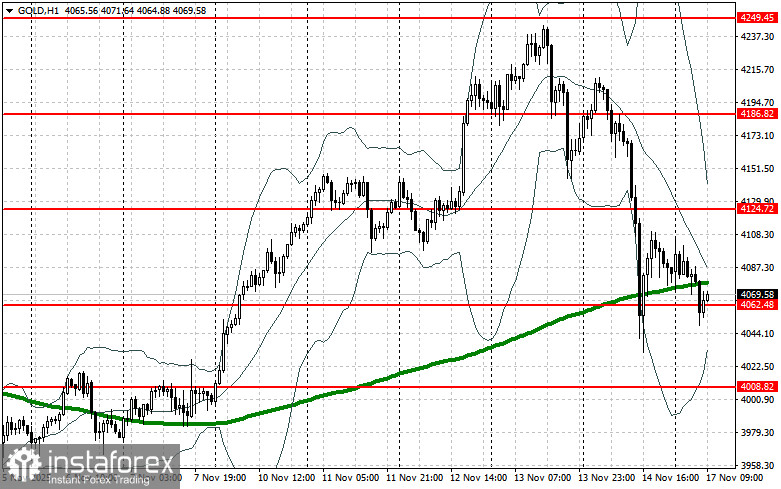The image size is (781, 489).
Task: Select the 4124.72 red price level label
Action: pyautogui.click(x=757, y=209)
